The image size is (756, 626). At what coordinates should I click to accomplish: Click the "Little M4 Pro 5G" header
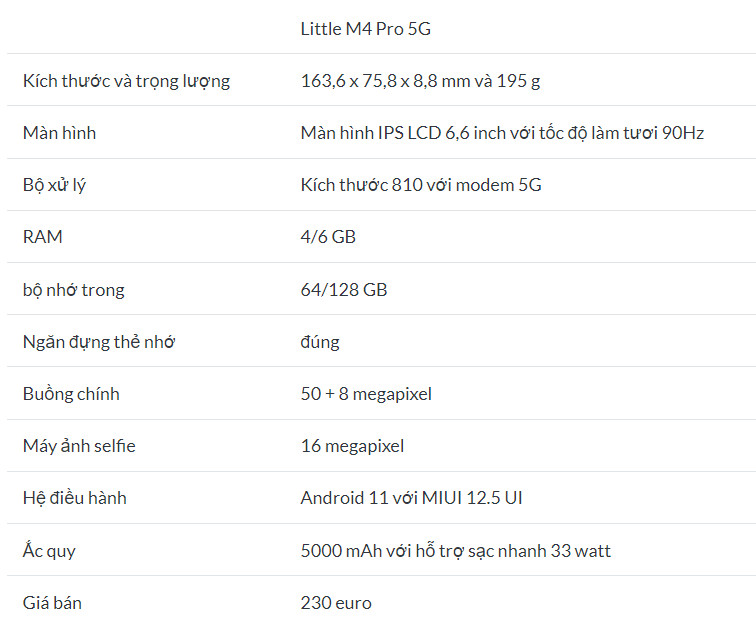365,29
